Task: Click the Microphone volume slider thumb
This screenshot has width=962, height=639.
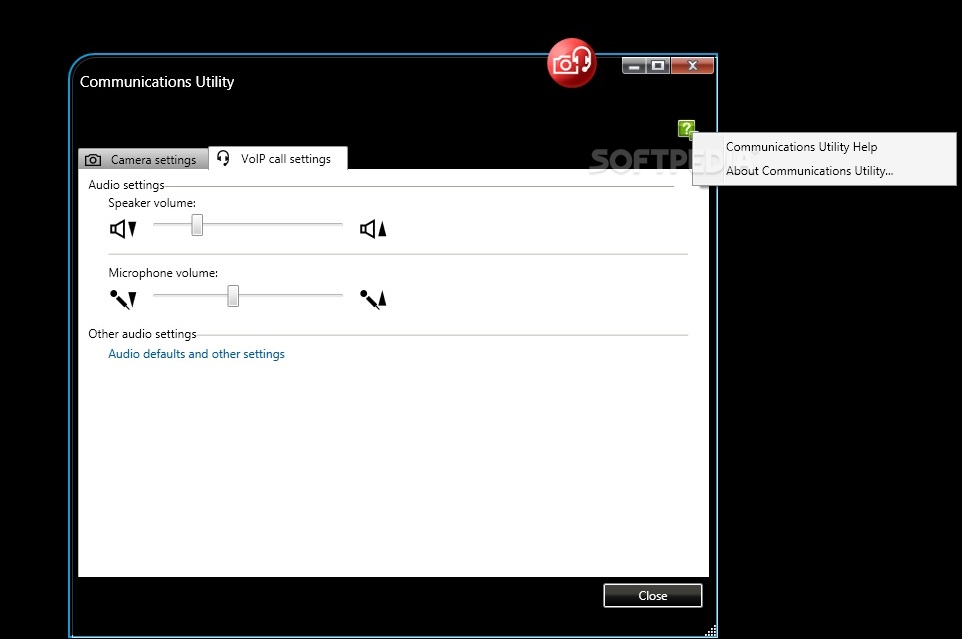Action: tap(233, 296)
